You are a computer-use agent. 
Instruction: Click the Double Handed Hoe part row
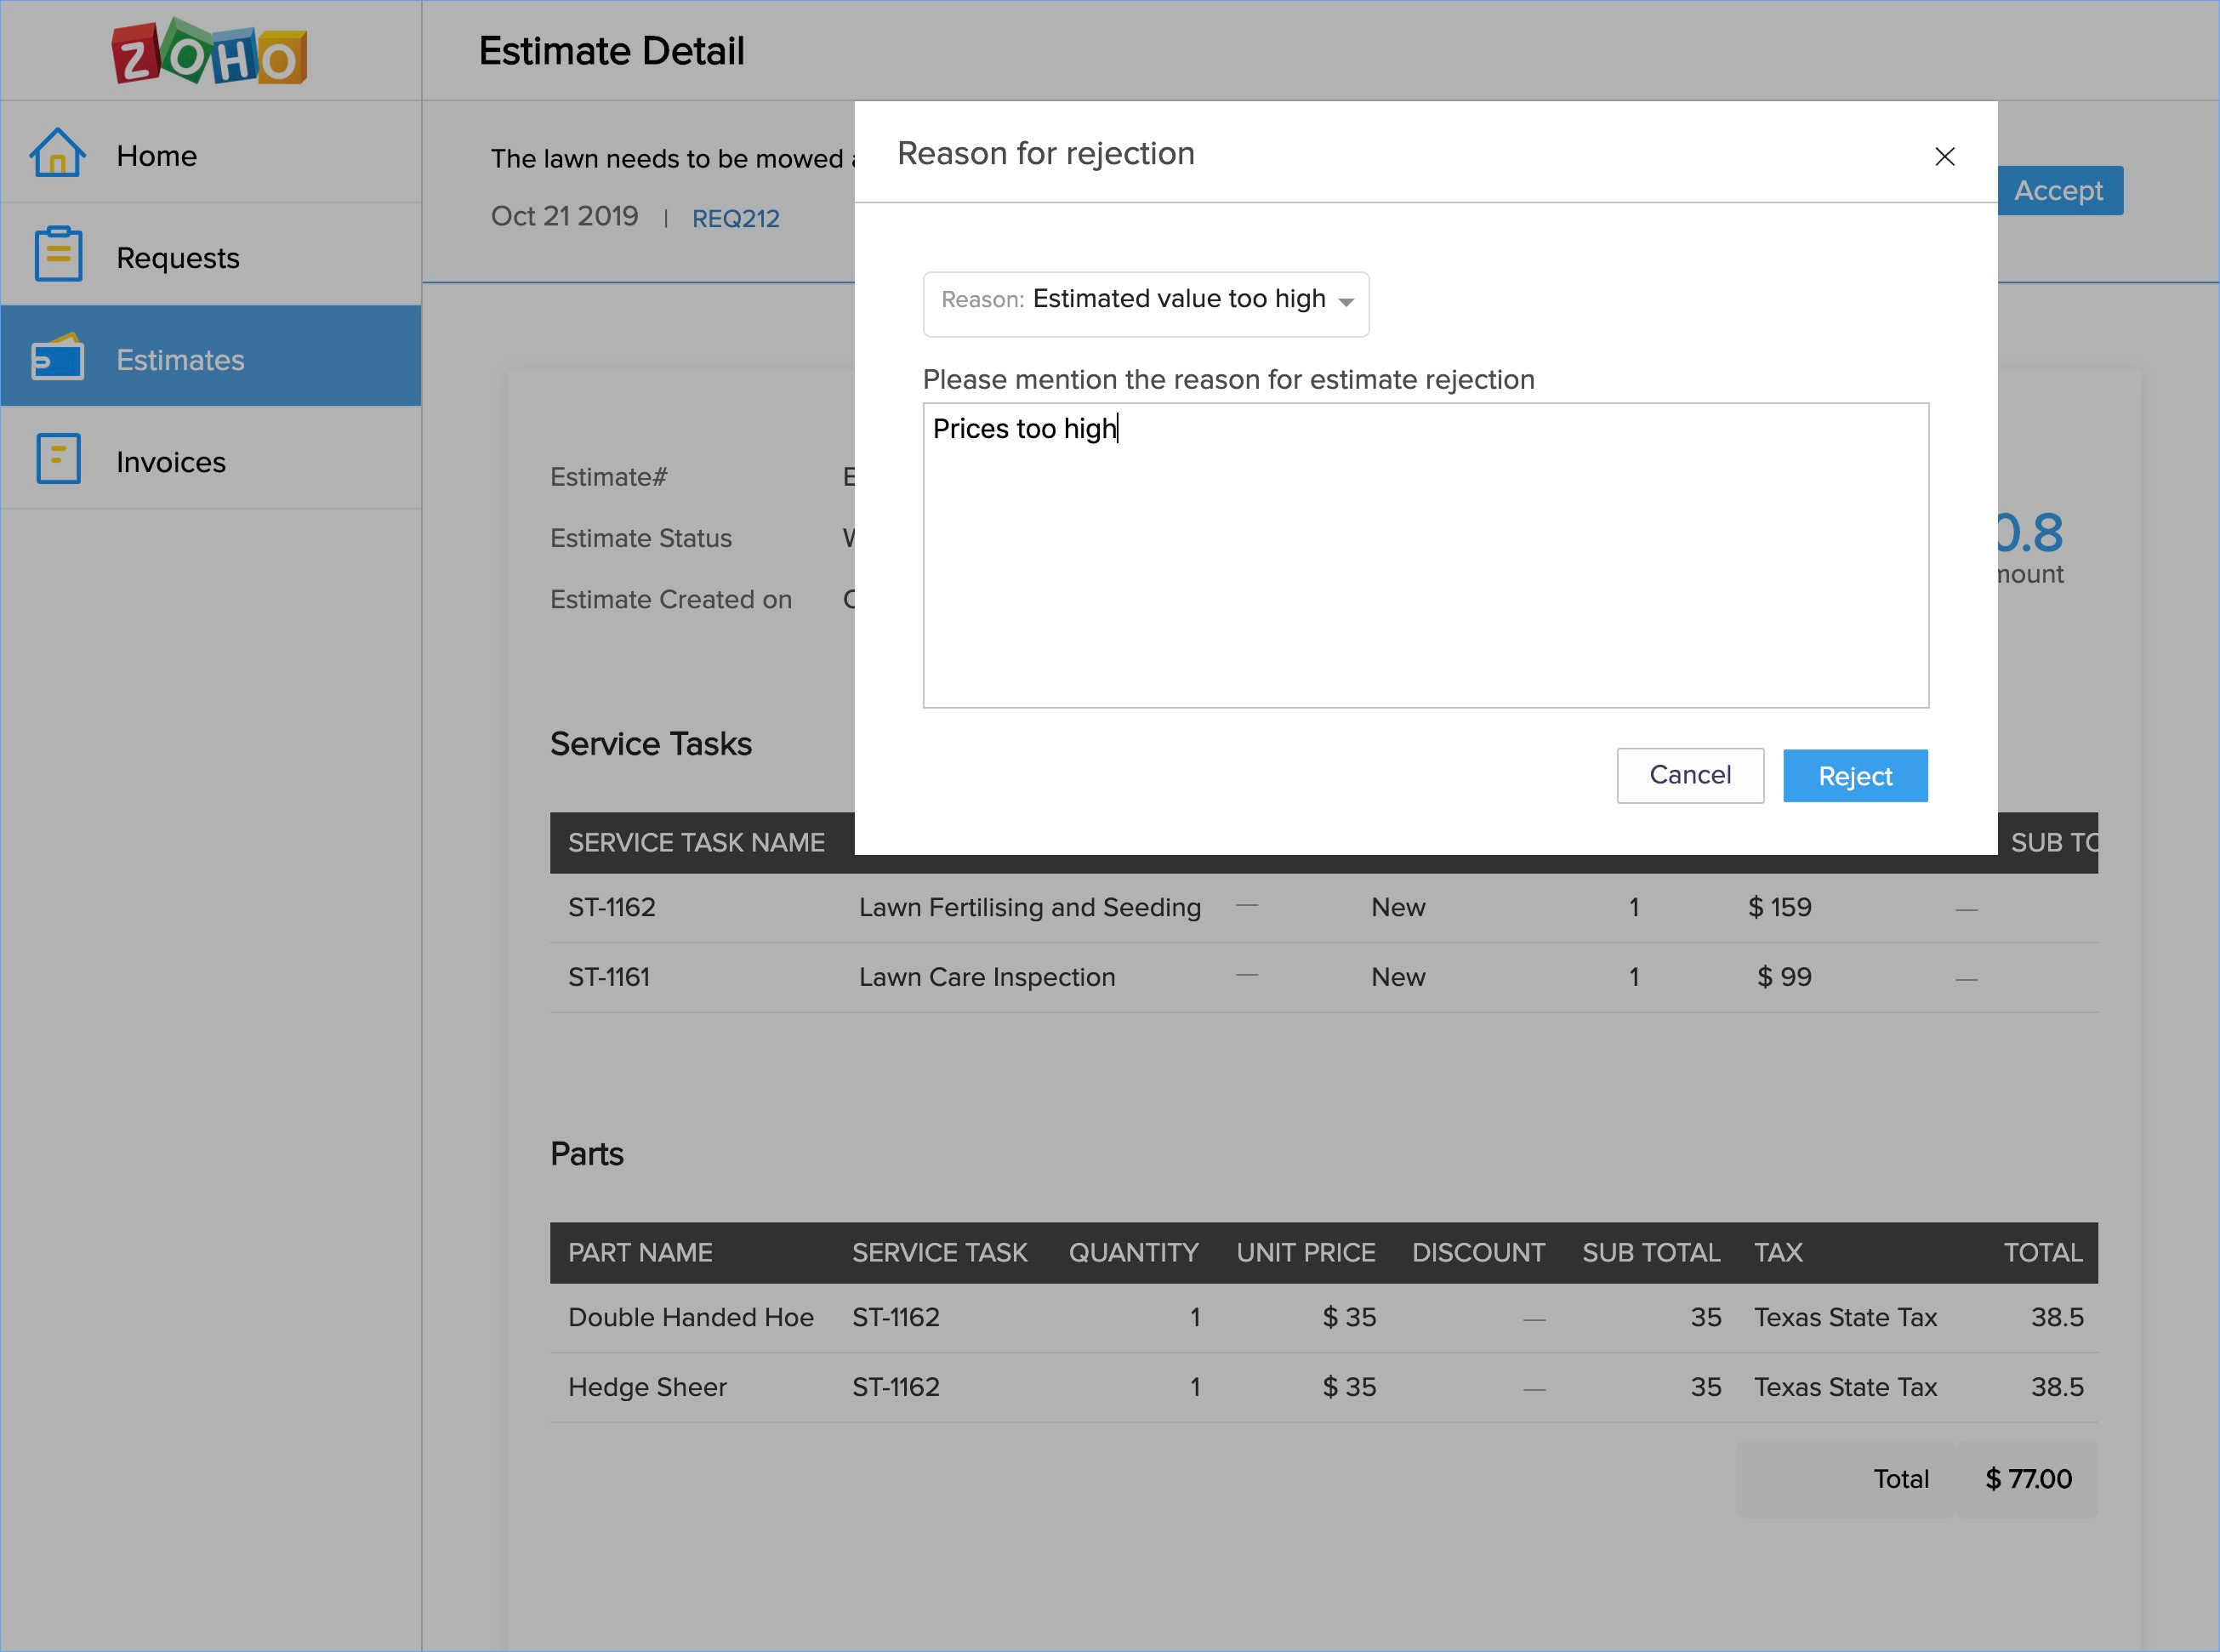[690, 1317]
